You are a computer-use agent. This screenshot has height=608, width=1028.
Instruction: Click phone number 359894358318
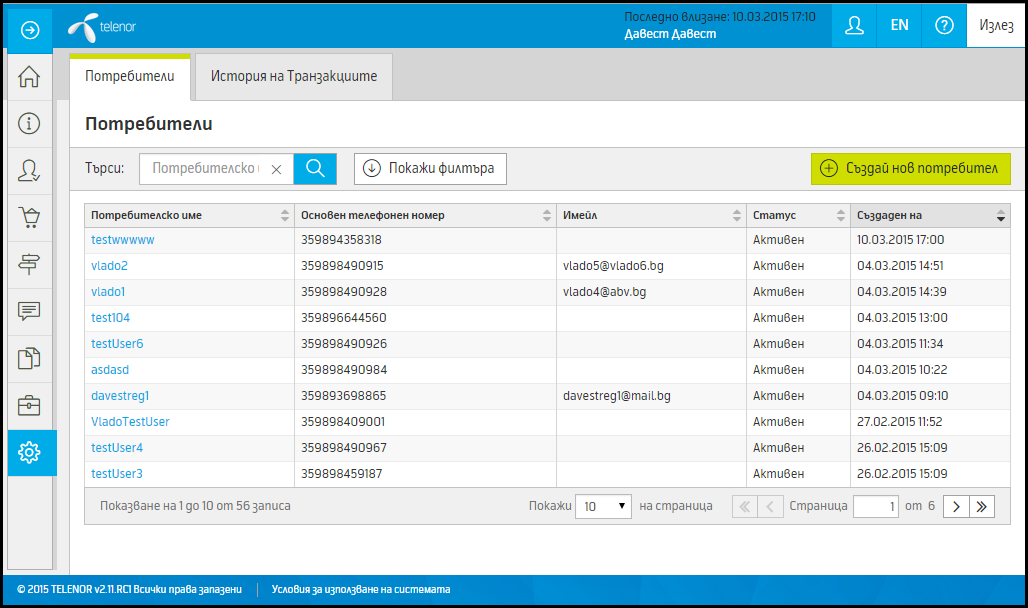point(341,240)
